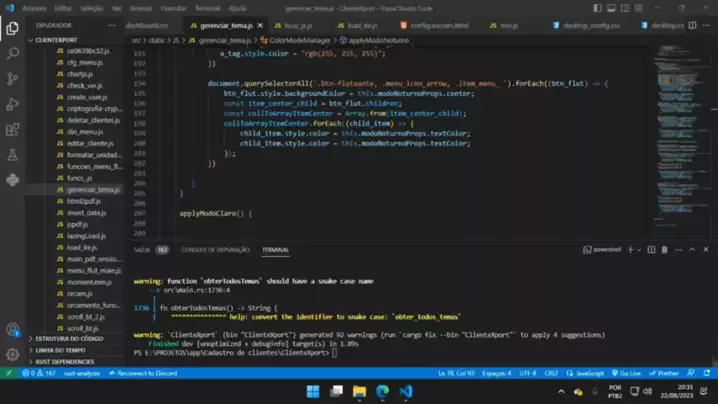Toggle primary side bar layout icon
Image resolution: width=718 pixels, height=404 pixels.
pos(598,8)
